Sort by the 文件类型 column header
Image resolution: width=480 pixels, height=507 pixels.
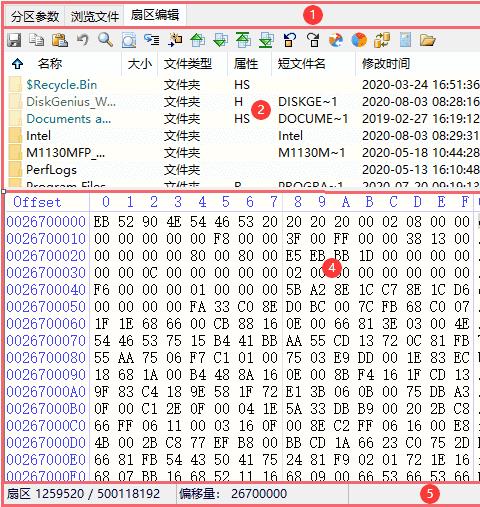[x=188, y=63]
